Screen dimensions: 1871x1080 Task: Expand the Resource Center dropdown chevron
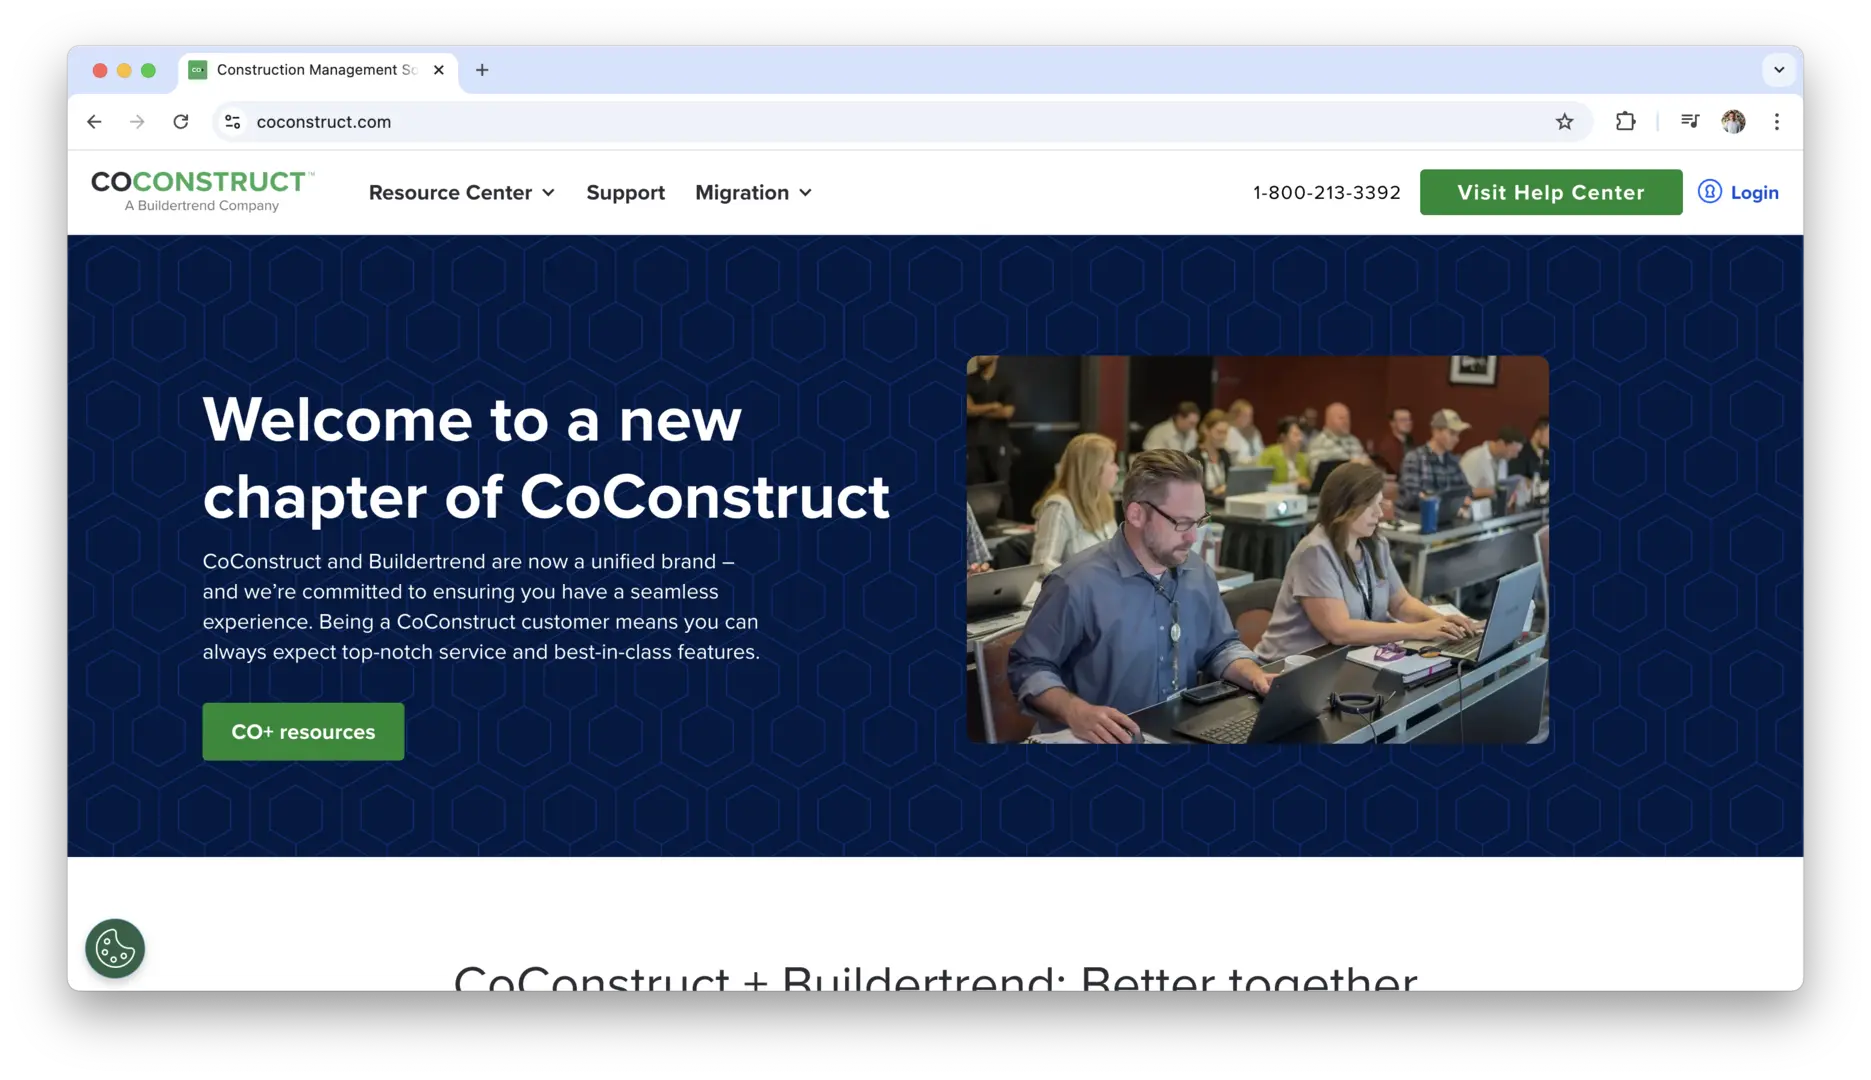[x=548, y=193]
